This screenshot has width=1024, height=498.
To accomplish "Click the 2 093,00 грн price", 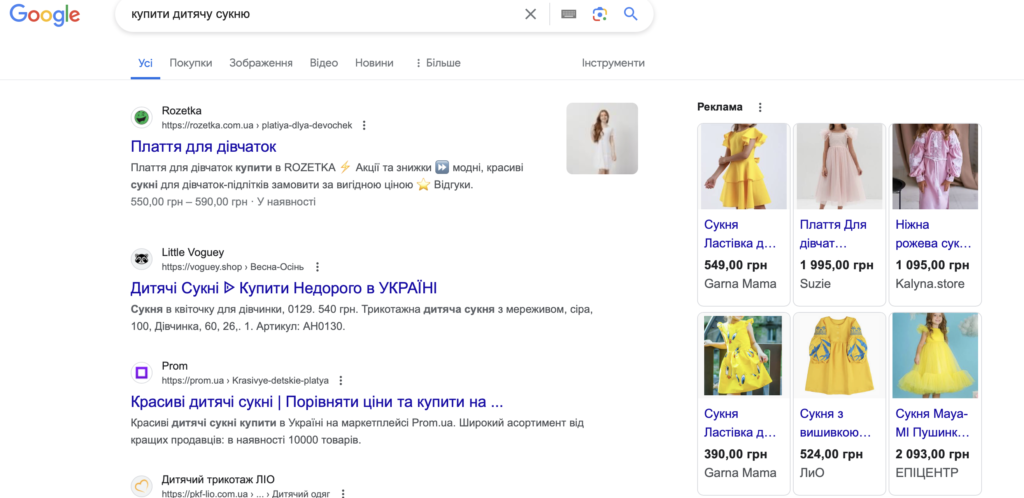I will pyautogui.click(x=932, y=454).
